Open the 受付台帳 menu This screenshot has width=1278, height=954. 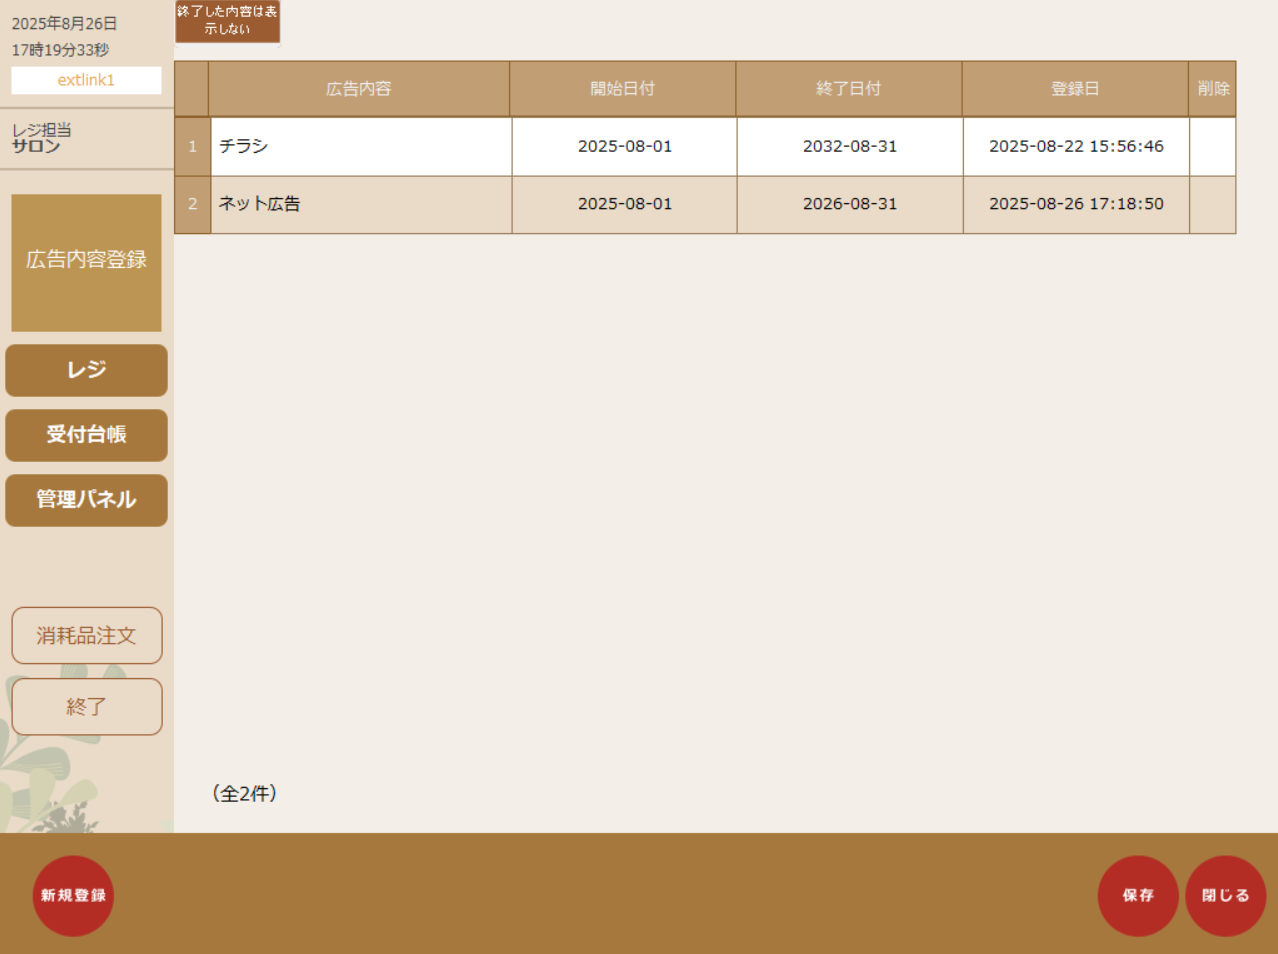coord(86,435)
